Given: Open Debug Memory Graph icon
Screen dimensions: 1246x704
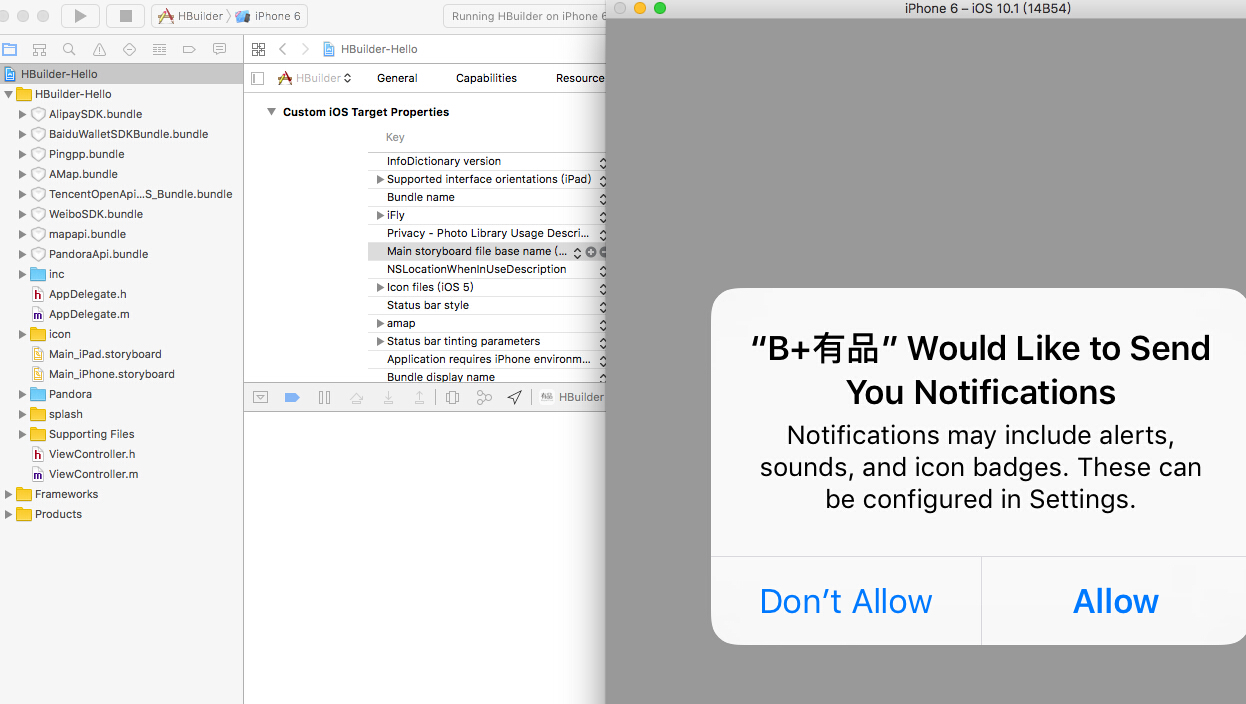Looking at the screenshot, I should coord(484,397).
